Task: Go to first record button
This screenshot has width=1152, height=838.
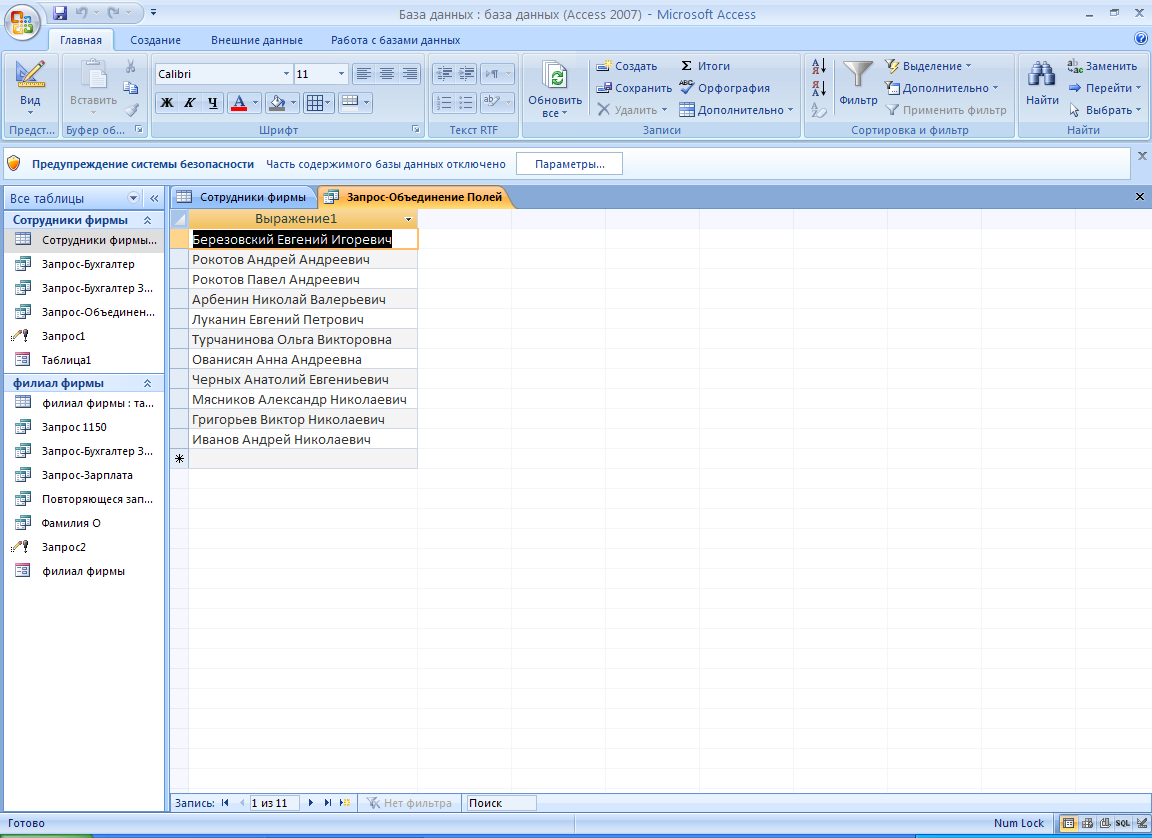Action: (x=225, y=803)
